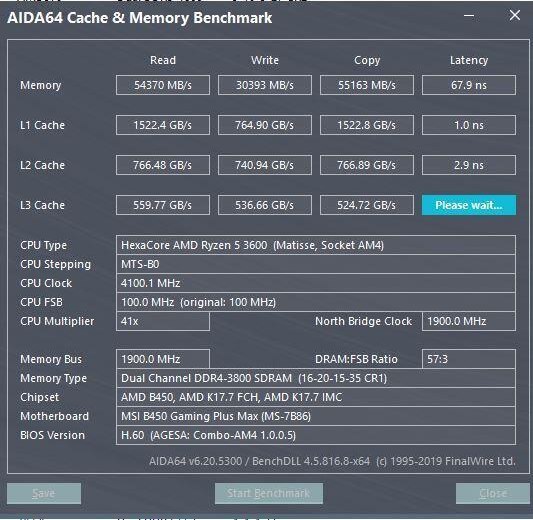This screenshot has width=533, height=520.
Task: Click the CPU Type label
Action: click(44, 245)
